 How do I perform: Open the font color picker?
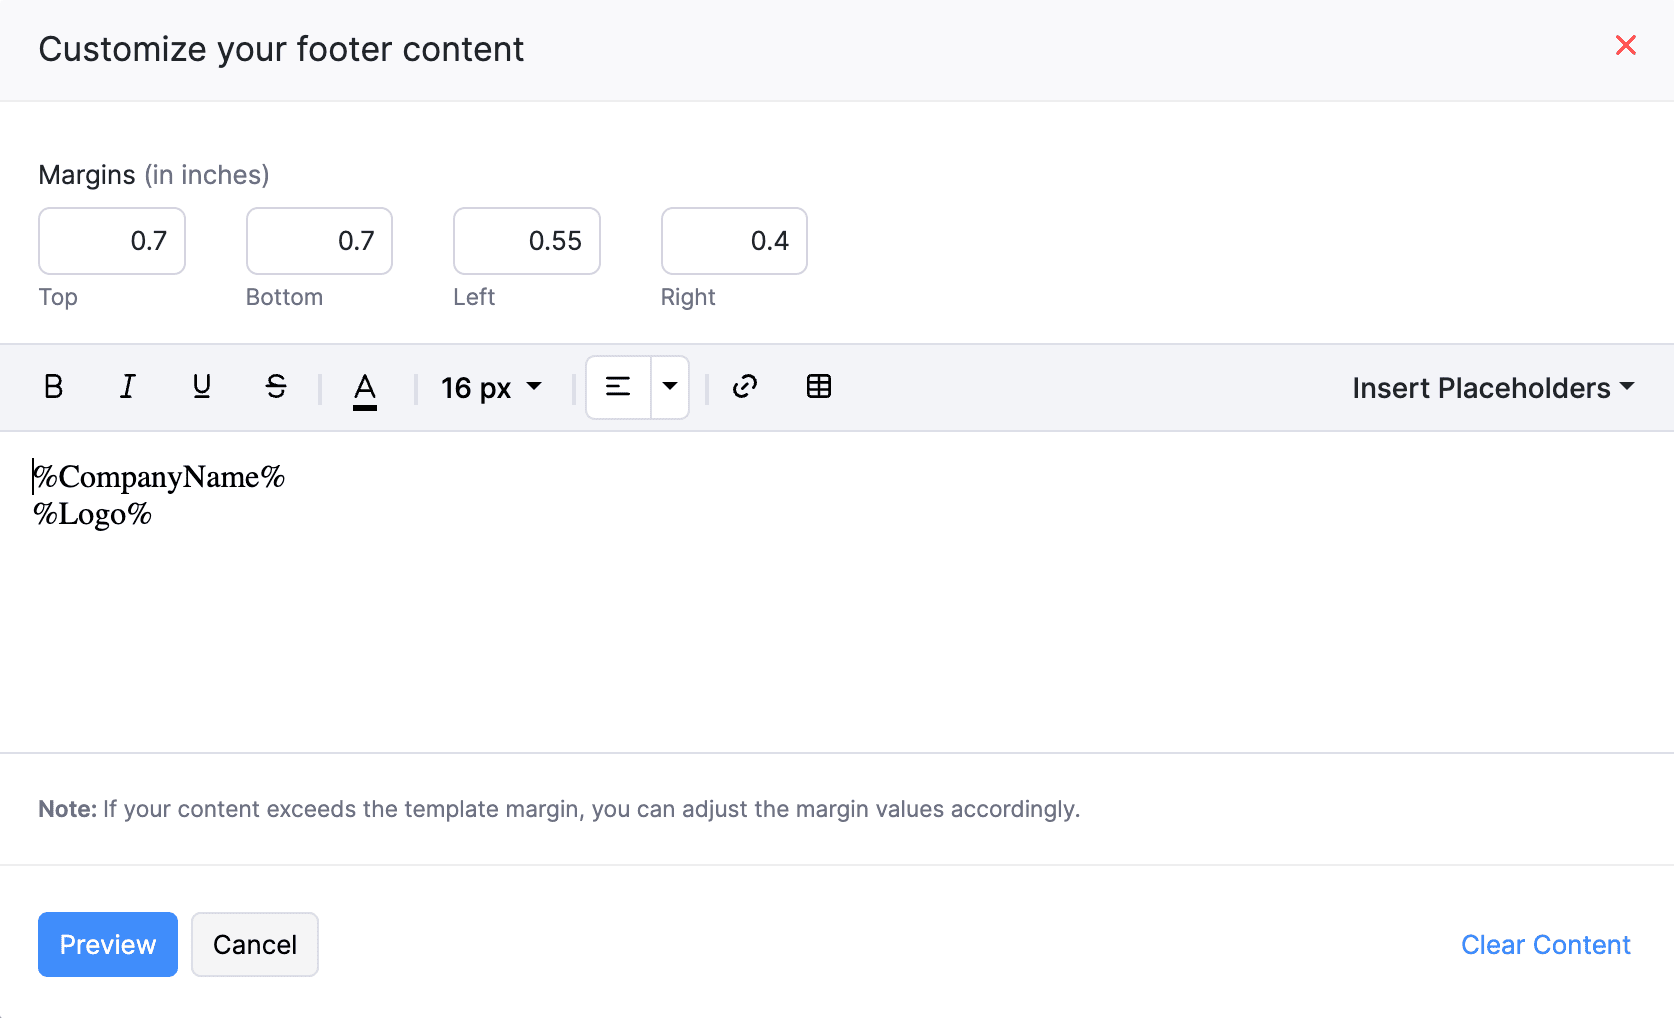click(365, 387)
